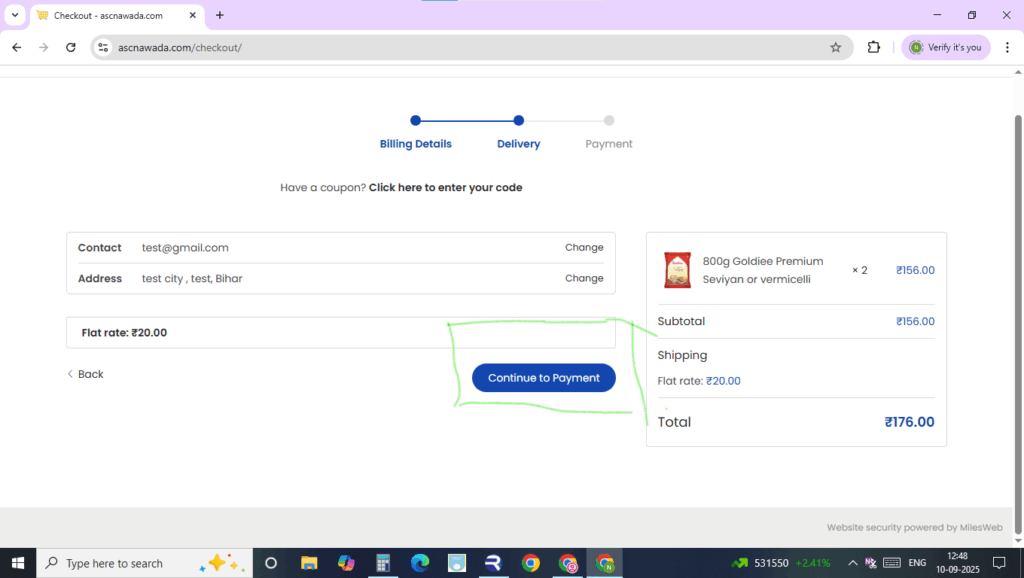The width and height of the screenshot is (1024, 578).
Task: Open File Explorer from the taskbar
Action: pyautogui.click(x=309, y=563)
